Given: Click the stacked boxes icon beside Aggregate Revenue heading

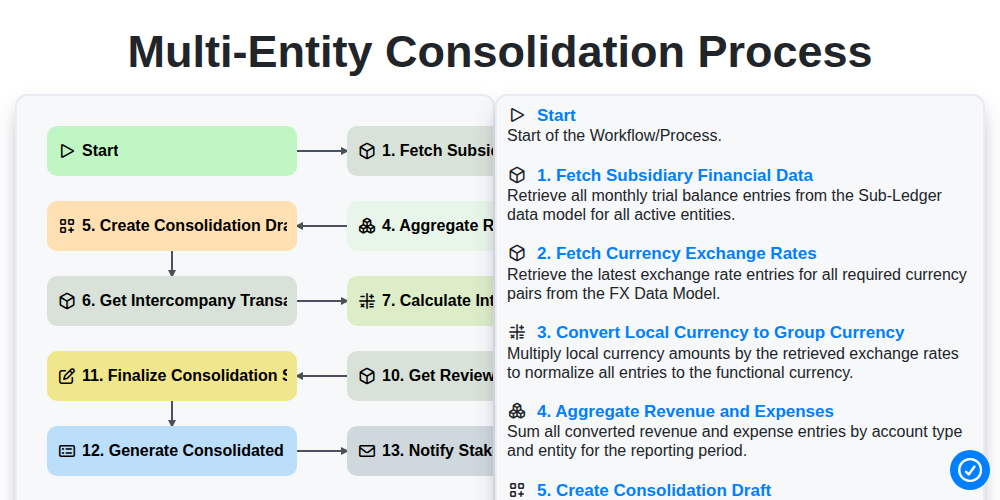Looking at the screenshot, I should coord(517,411).
